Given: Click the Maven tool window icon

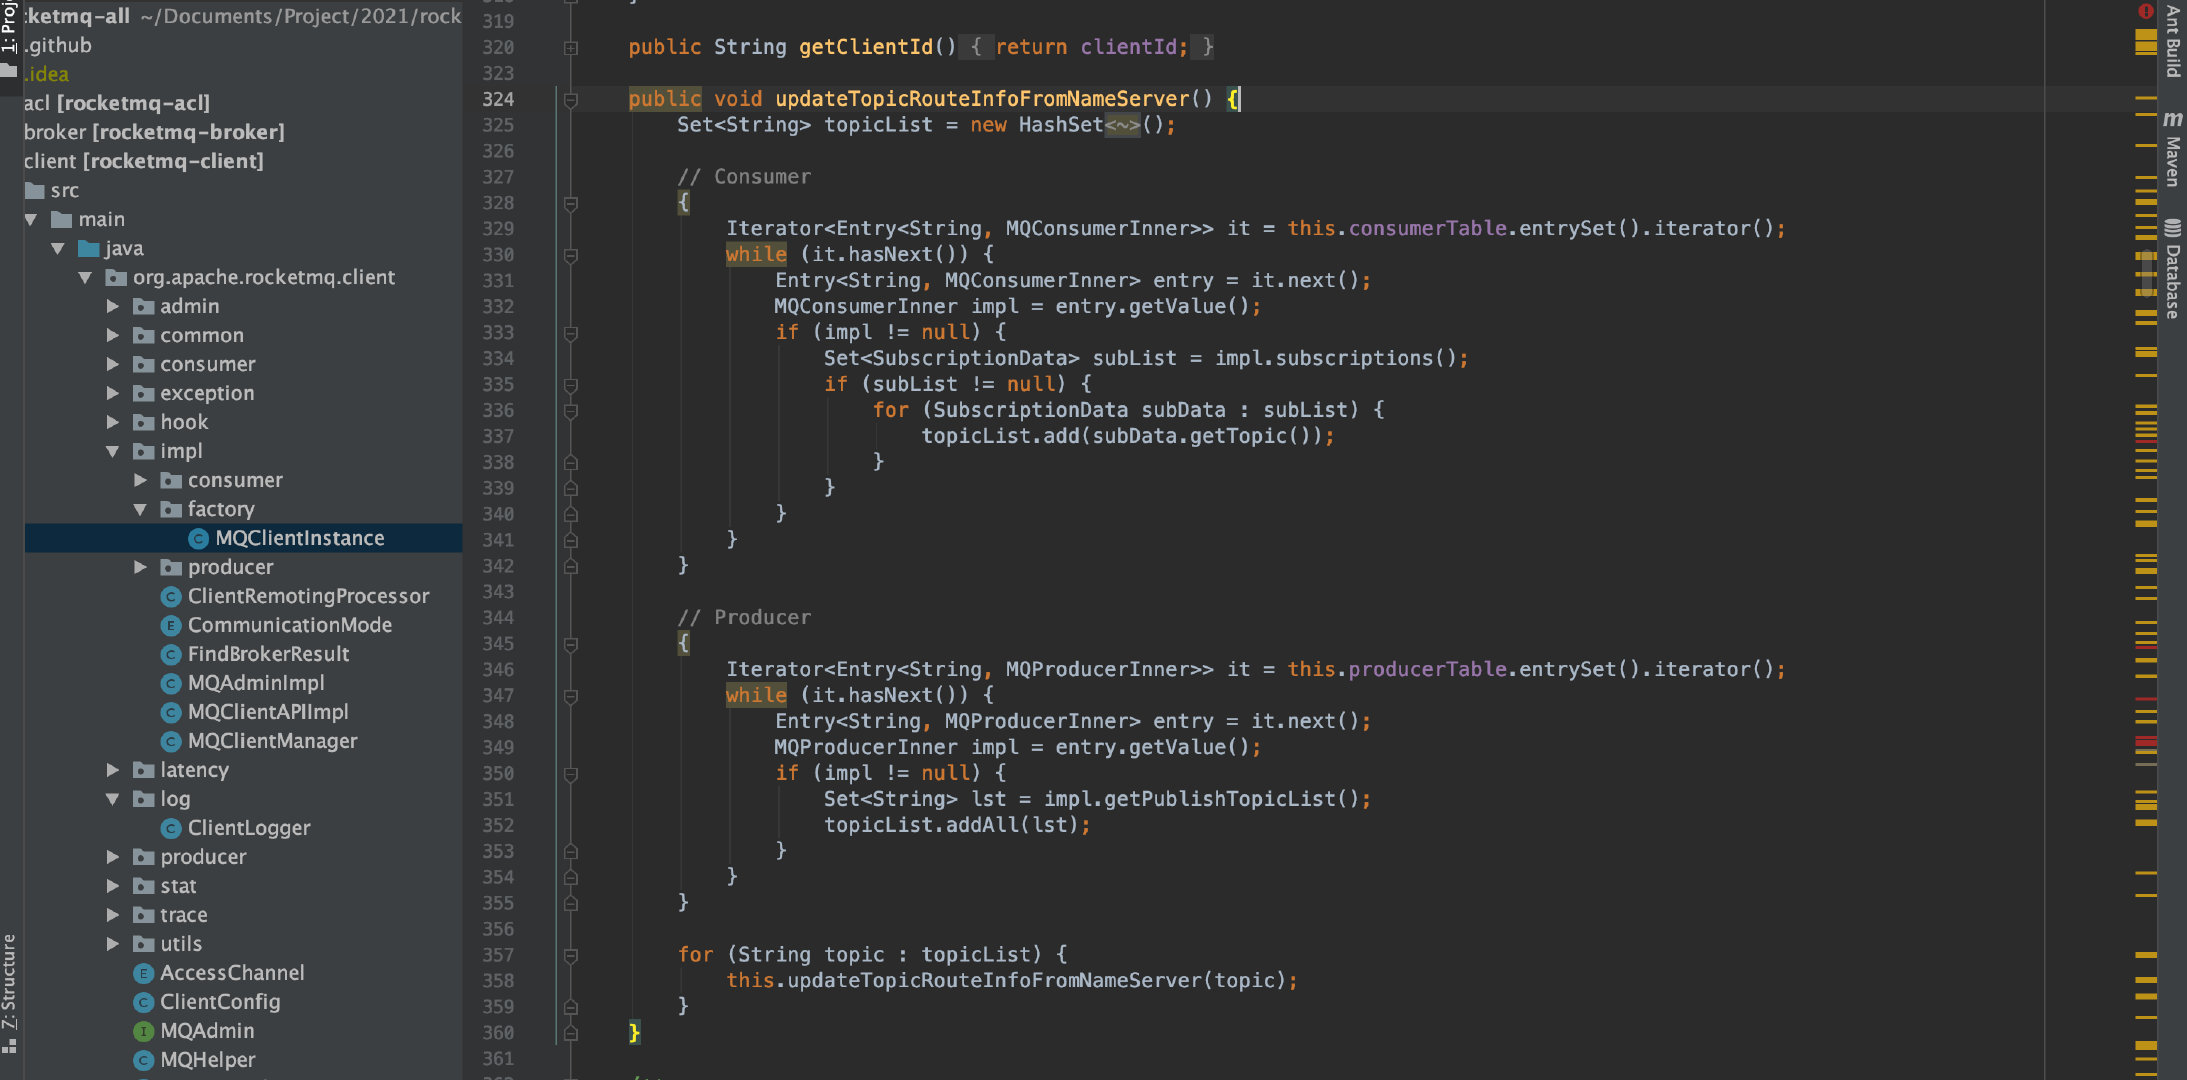Looking at the screenshot, I should click(x=2172, y=119).
